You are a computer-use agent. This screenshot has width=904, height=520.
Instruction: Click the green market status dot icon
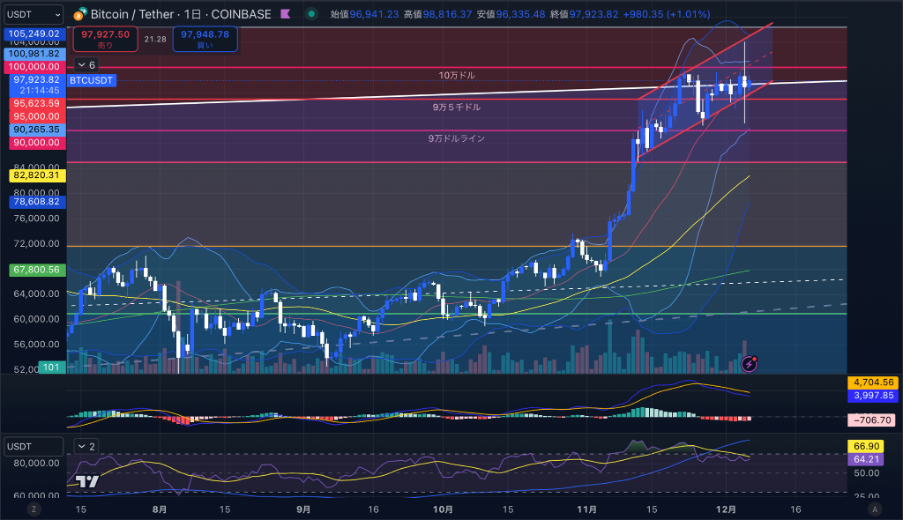pos(313,15)
